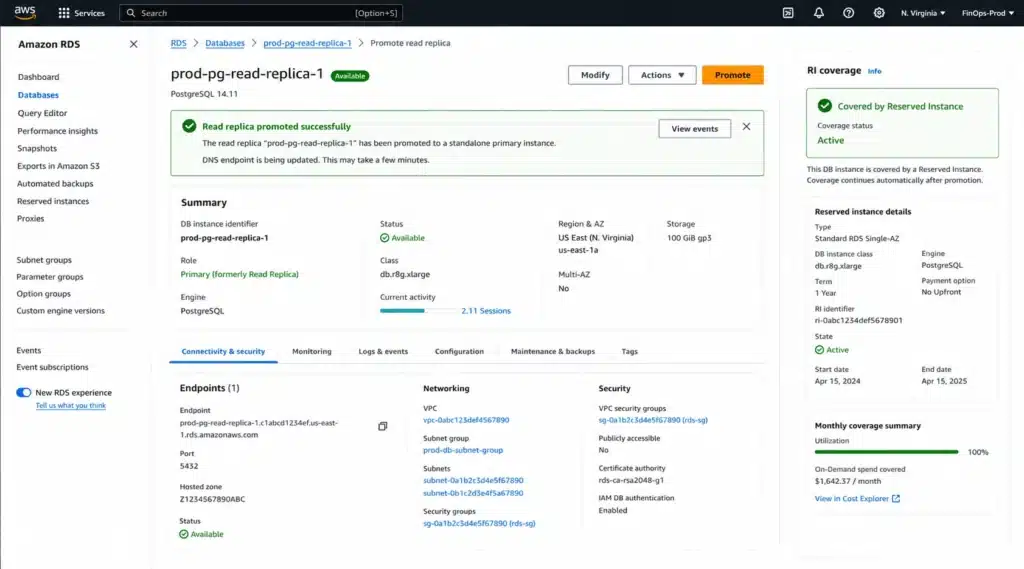Open the Configuration tab
This screenshot has width=1024, height=569.
tap(459, 351)
